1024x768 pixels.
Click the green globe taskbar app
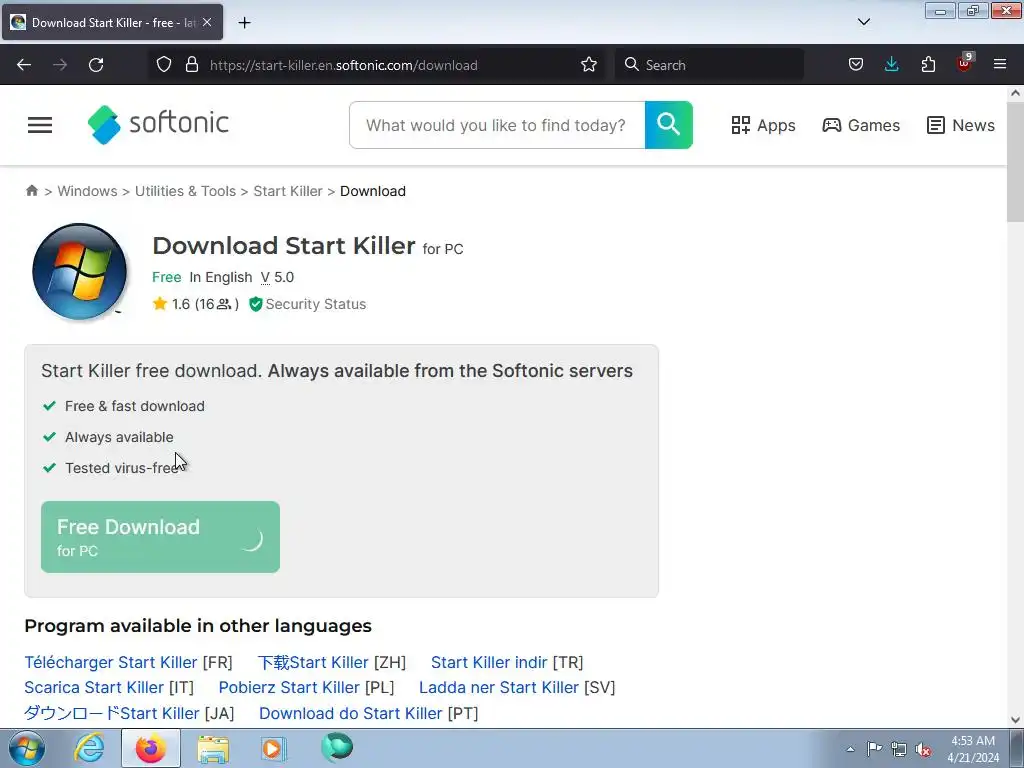point(337,747)
